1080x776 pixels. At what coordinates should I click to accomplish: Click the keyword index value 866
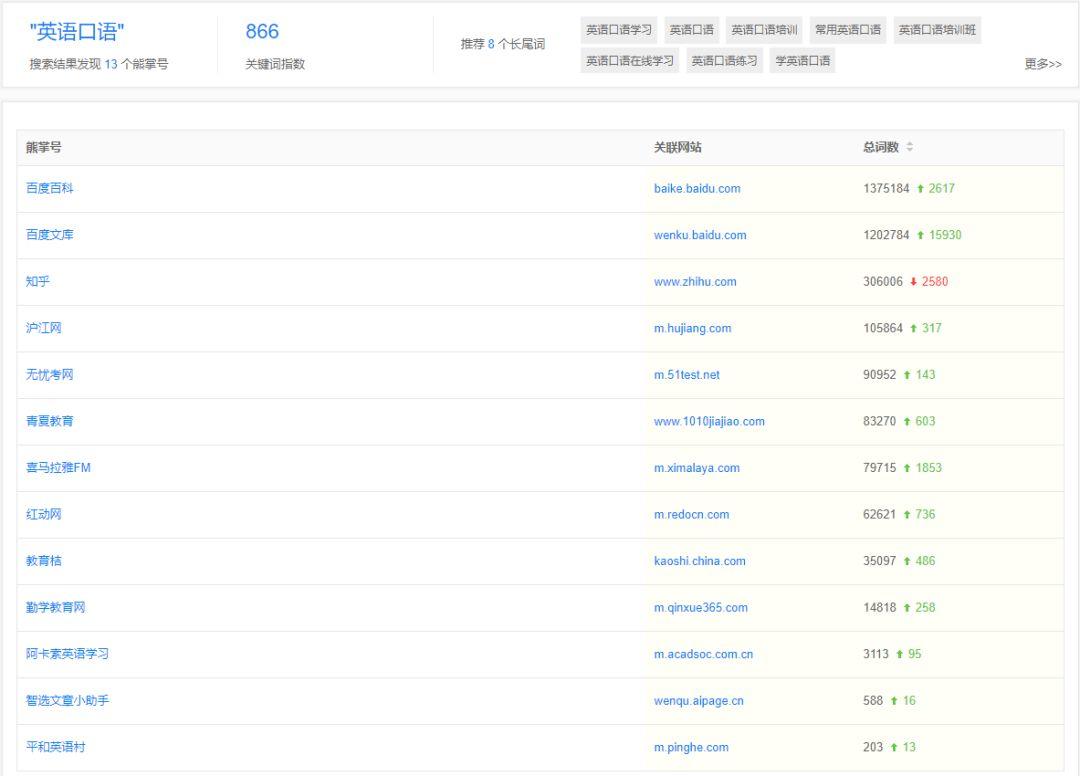tap(262, 32)
